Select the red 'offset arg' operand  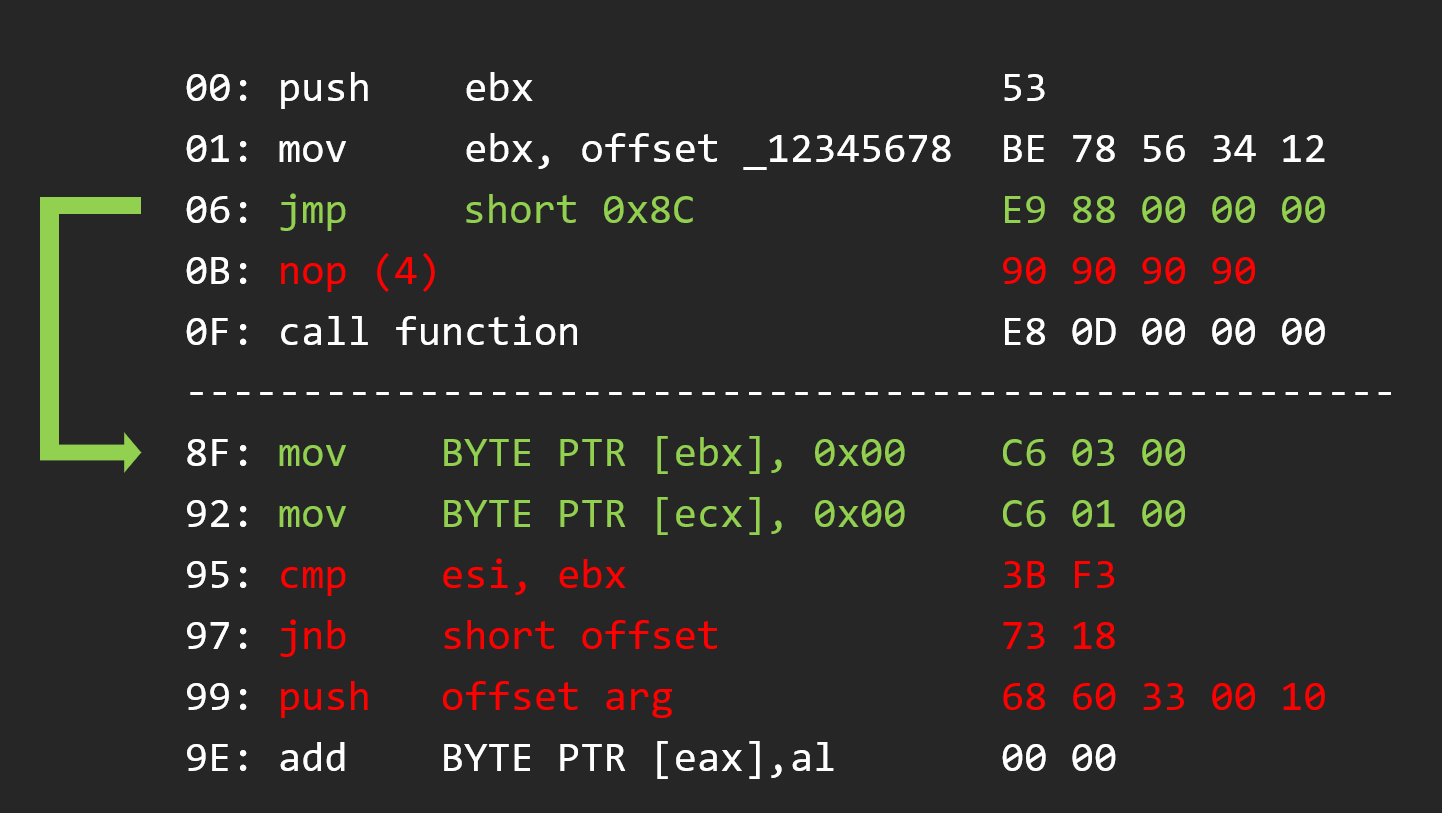(556, 697)
